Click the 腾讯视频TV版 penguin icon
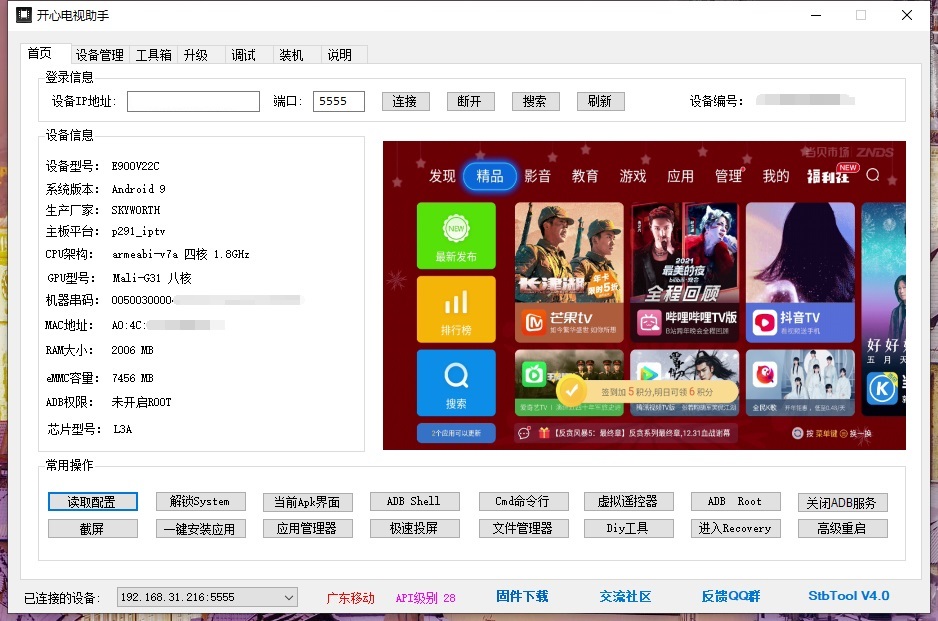938x621 pixels. (648, 373)
